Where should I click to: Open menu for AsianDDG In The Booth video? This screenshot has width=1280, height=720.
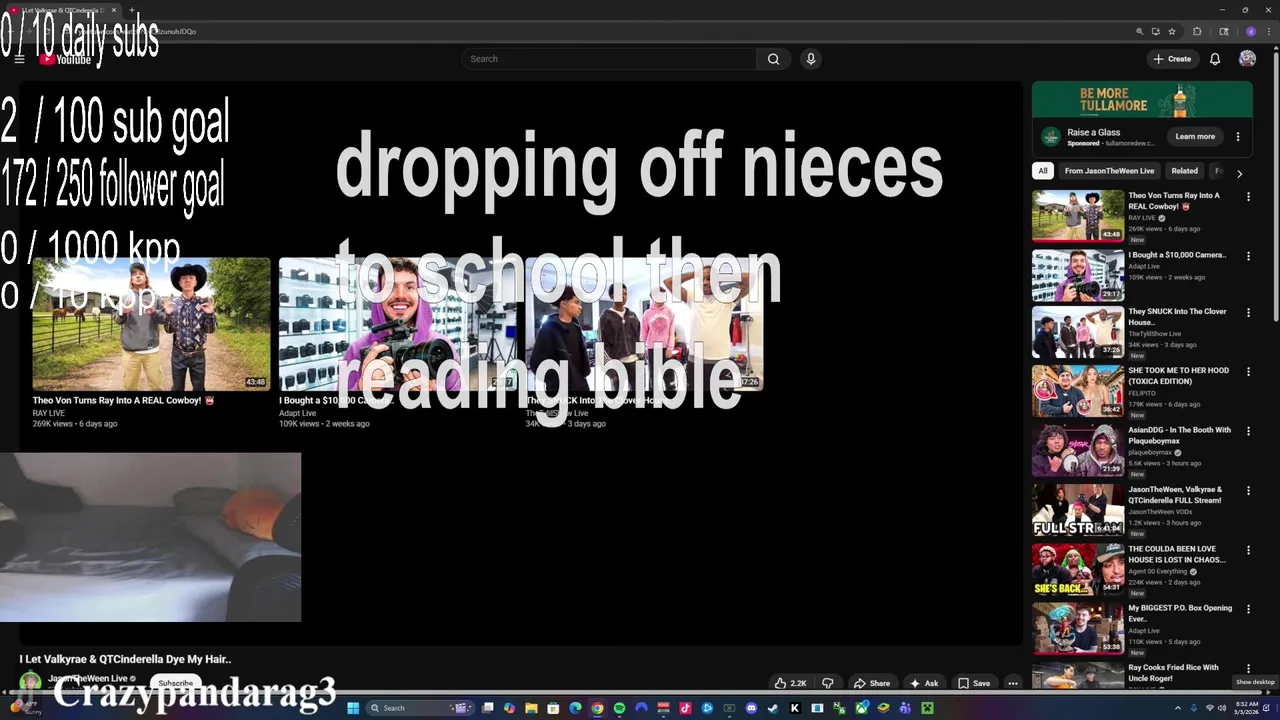coord(1248,431)
